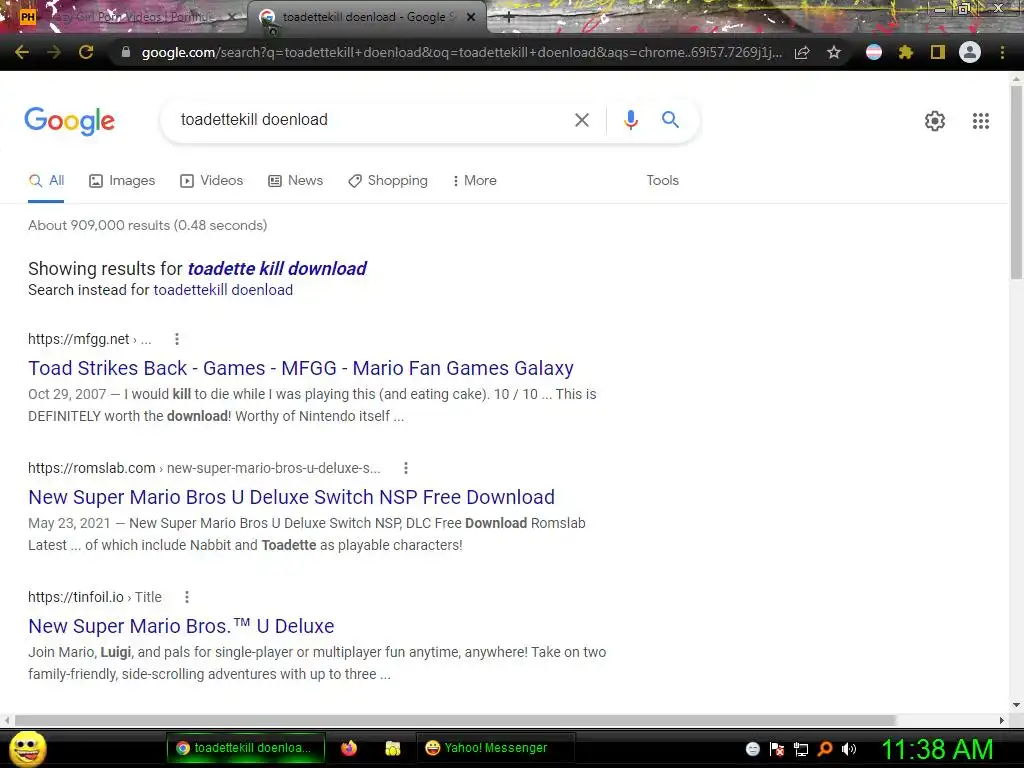Open the smiley face start button
This screenshot has height=768, width=1024.
point(28,748)
